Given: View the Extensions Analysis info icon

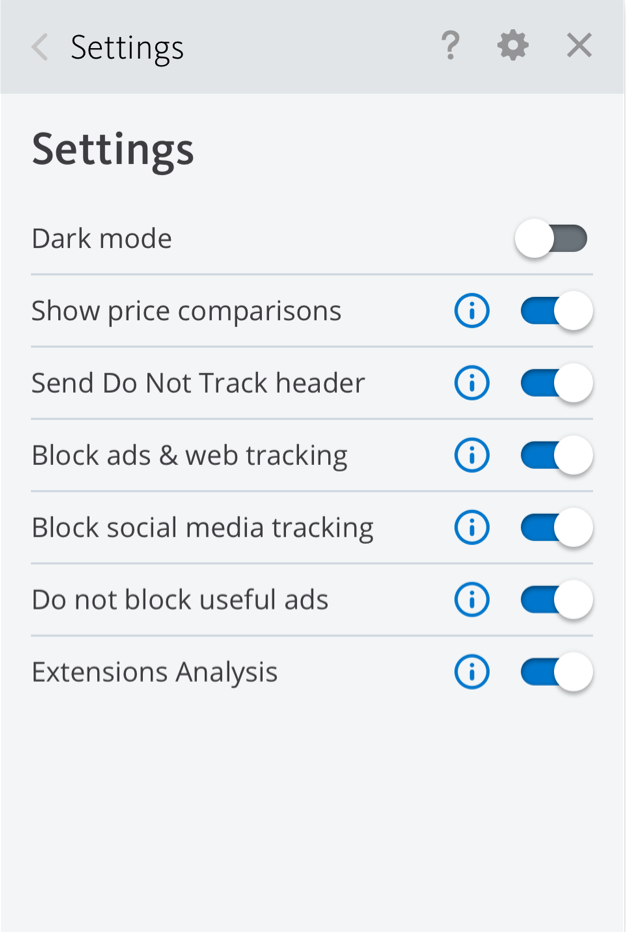Looking at the screenshot, I should (x=471, y=672).
